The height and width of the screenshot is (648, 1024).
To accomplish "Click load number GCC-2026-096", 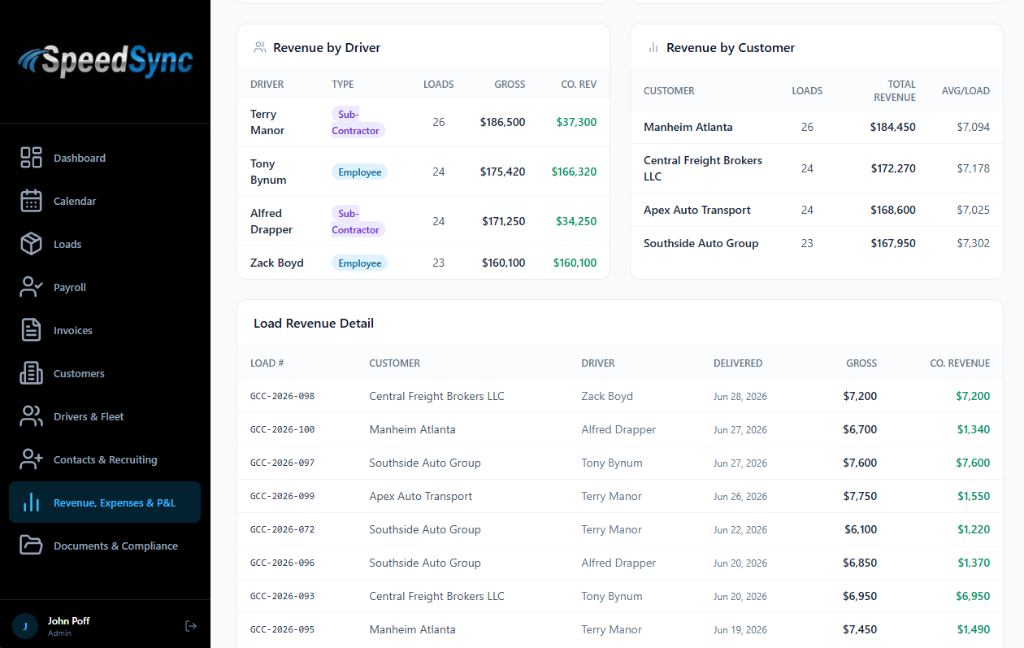I will [282, 563].
